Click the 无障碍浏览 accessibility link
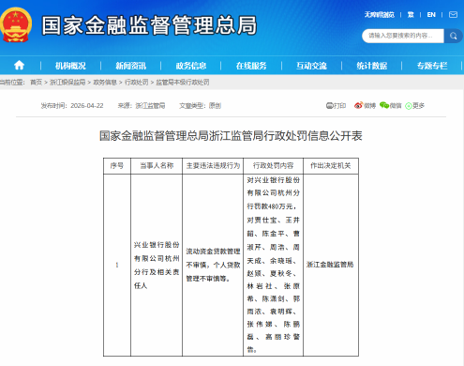 [379, 15]
